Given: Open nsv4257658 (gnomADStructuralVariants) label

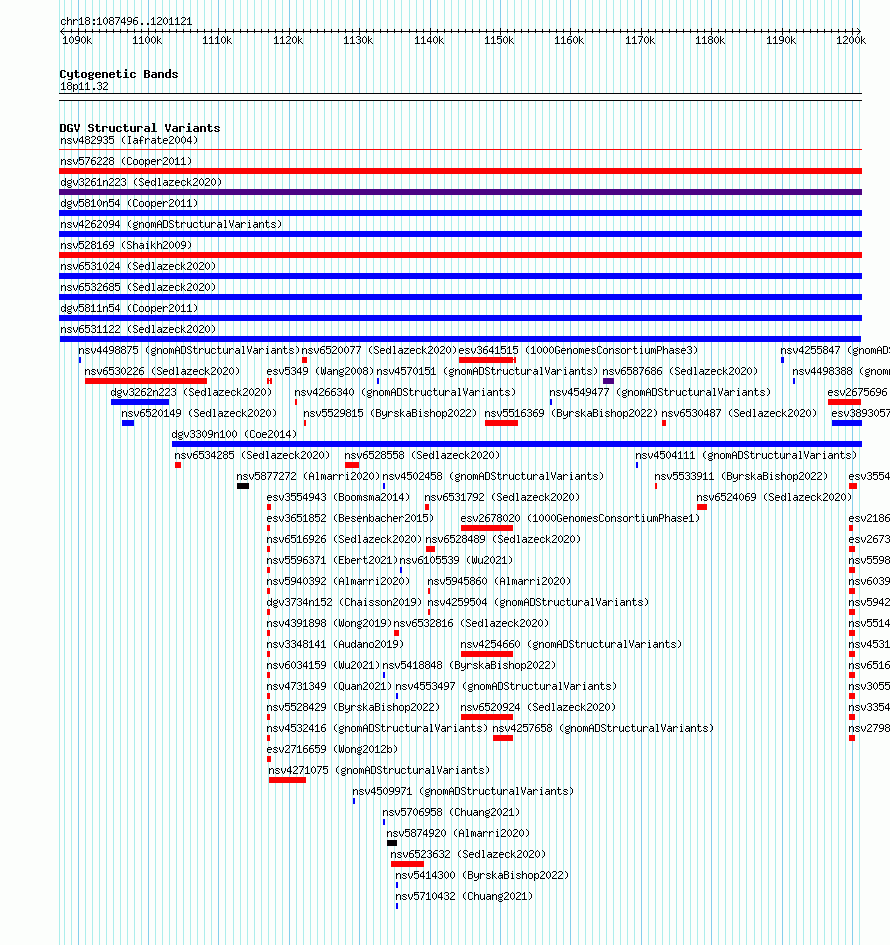Looking at the screenshot, I should point(603,729).
